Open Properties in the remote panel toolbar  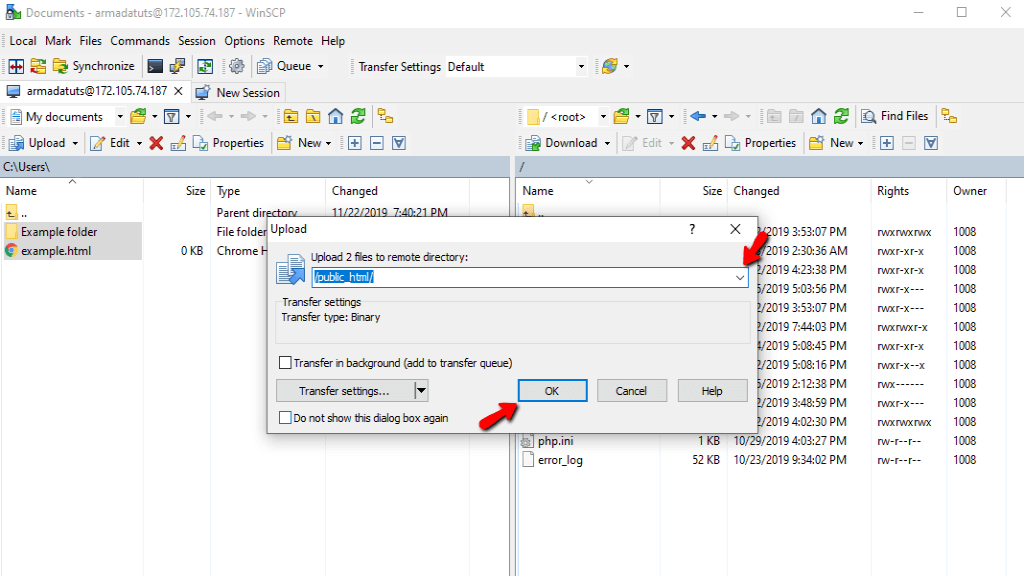pyautogui.click(x=761, y=143)
